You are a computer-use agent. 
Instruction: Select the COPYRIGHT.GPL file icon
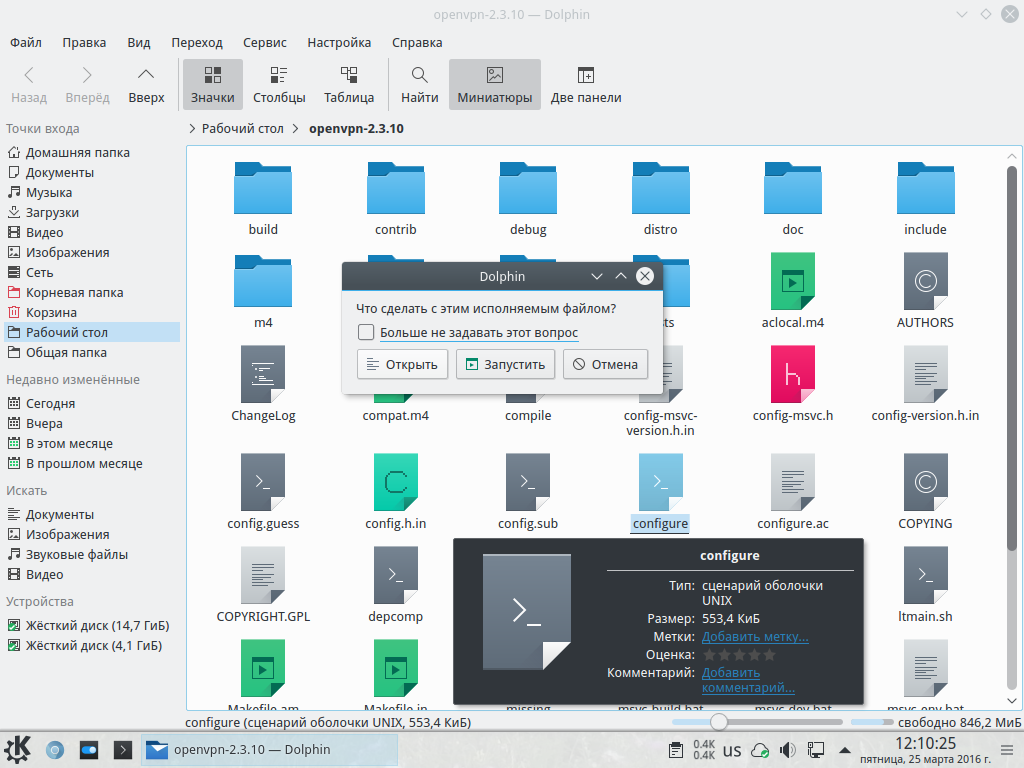coord(263,575)
